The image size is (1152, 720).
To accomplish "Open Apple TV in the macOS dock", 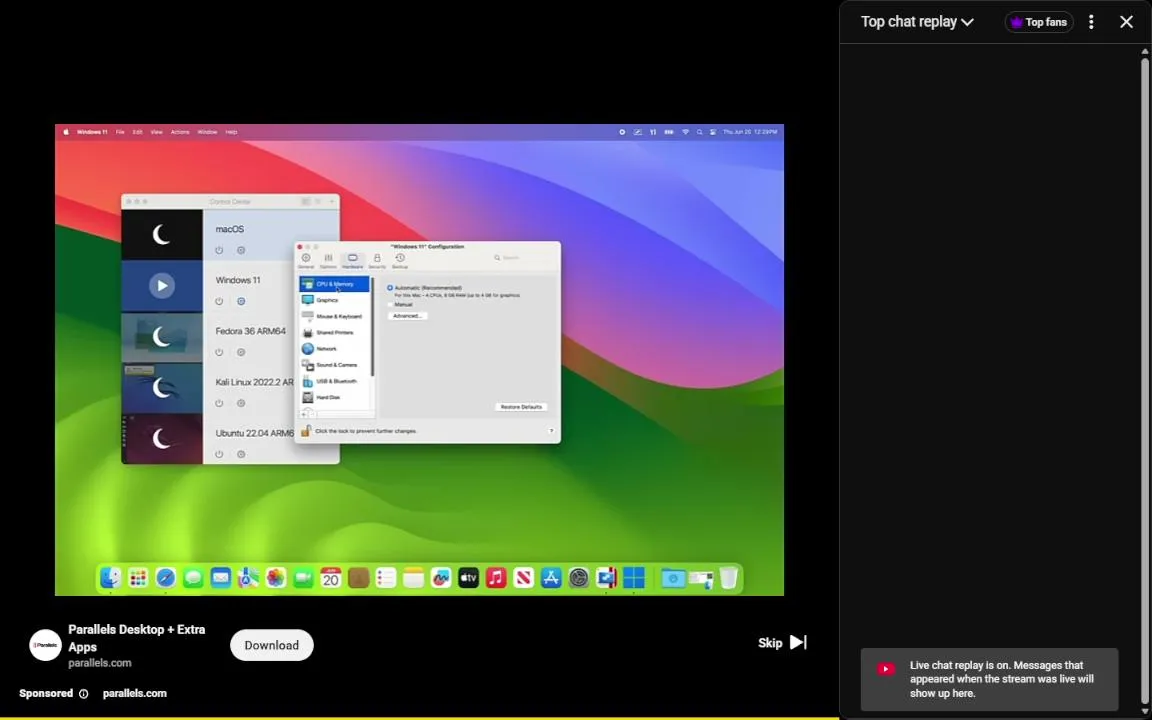I will 468,578.
